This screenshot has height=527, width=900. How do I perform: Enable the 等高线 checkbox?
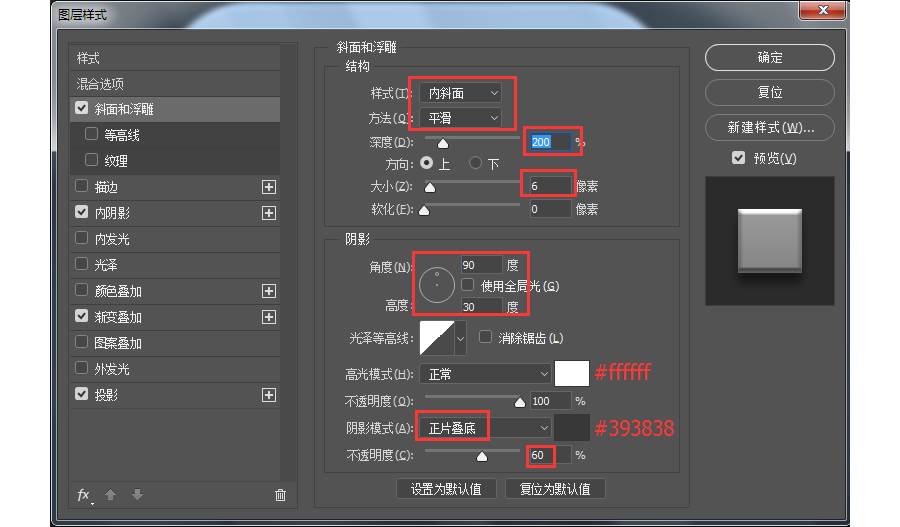(91, 134)
